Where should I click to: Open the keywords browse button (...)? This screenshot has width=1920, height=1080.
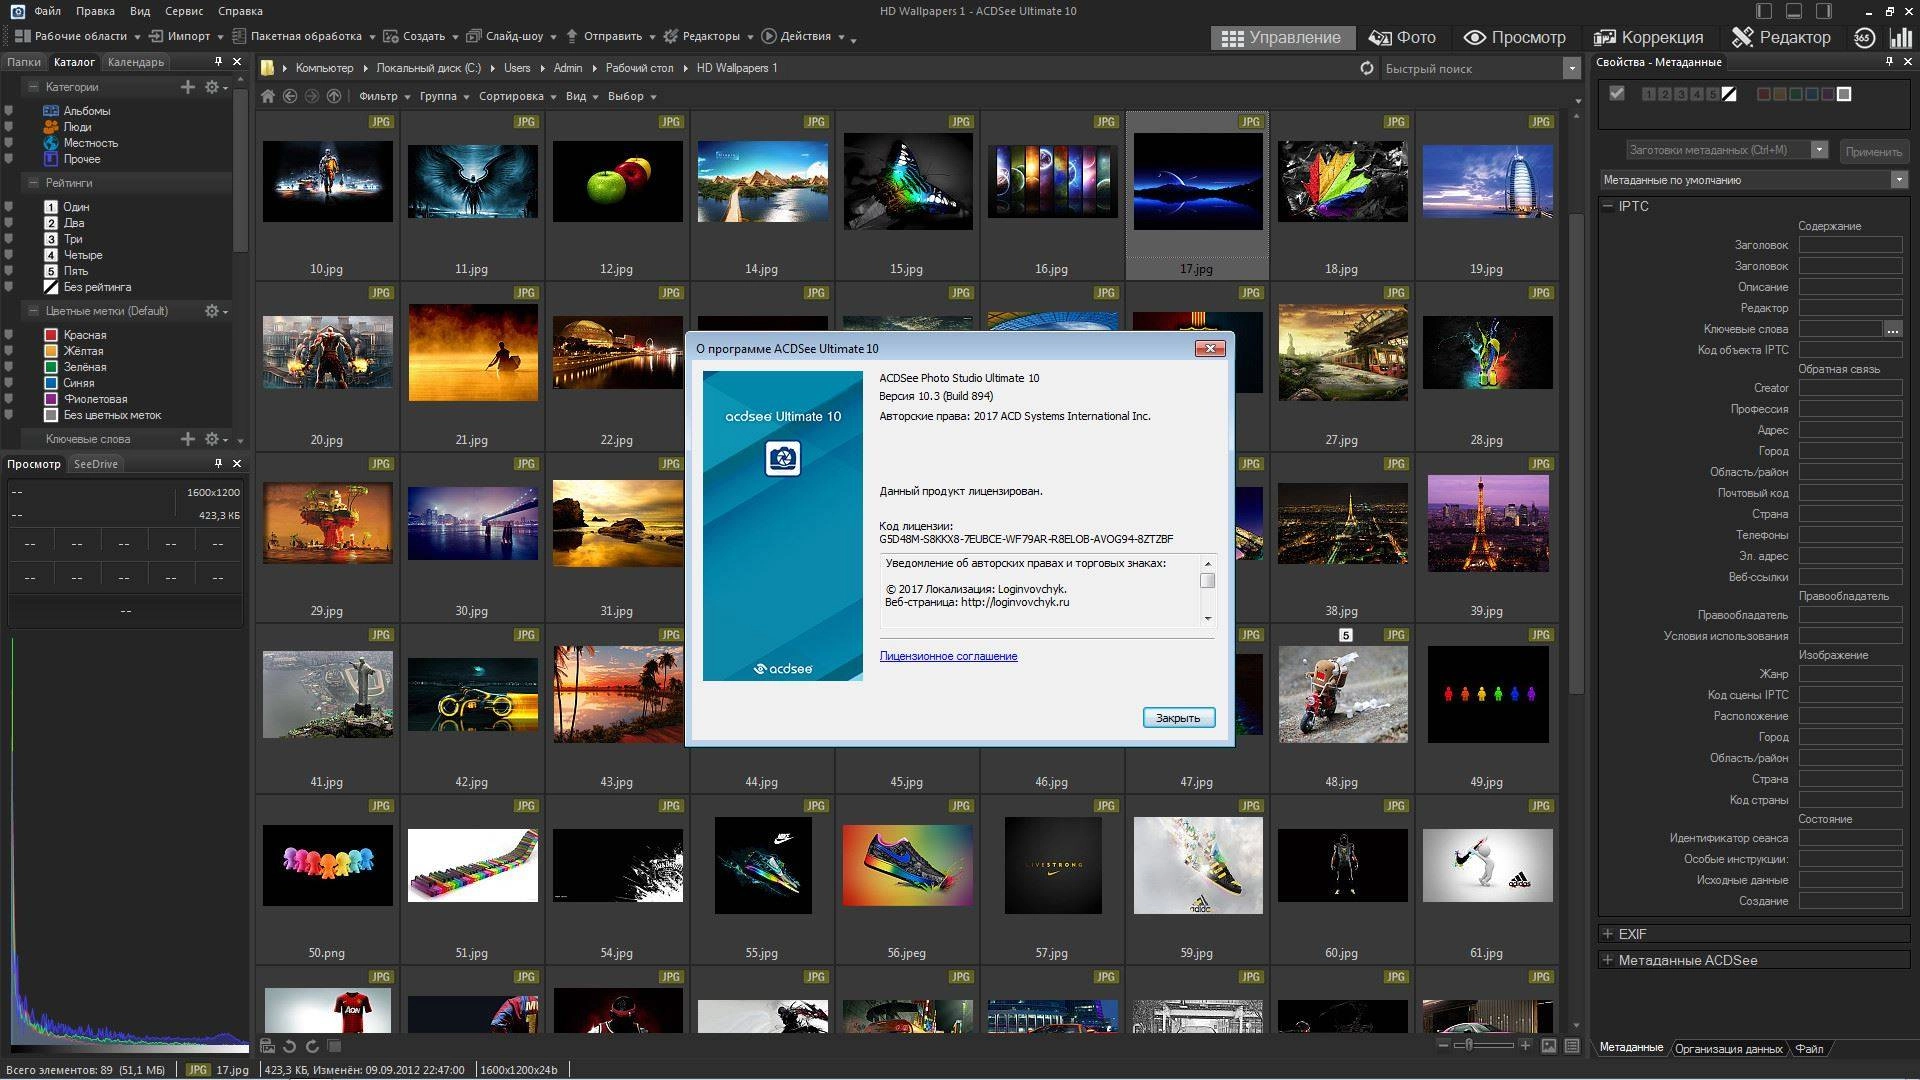[x=1892, y=329]
